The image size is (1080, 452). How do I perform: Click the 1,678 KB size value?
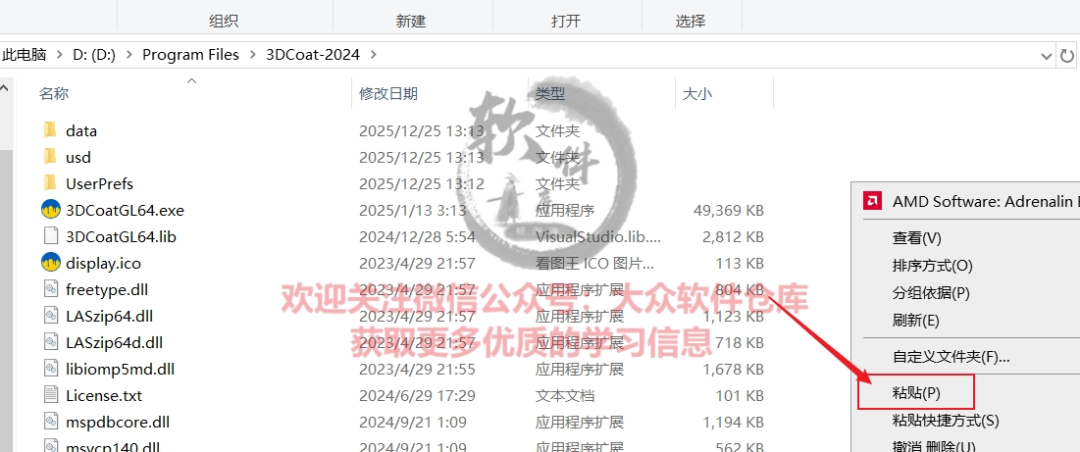733,369
